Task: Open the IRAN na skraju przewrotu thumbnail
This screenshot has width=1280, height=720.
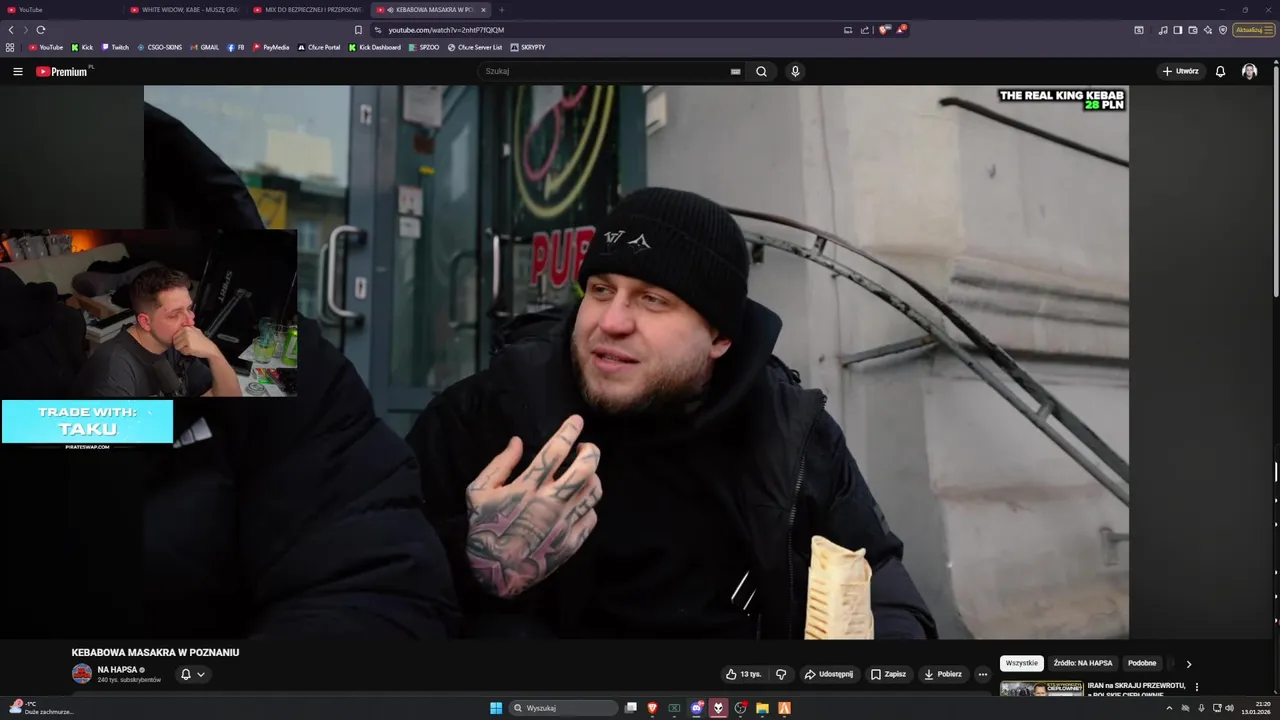Action: point(1042,689)
